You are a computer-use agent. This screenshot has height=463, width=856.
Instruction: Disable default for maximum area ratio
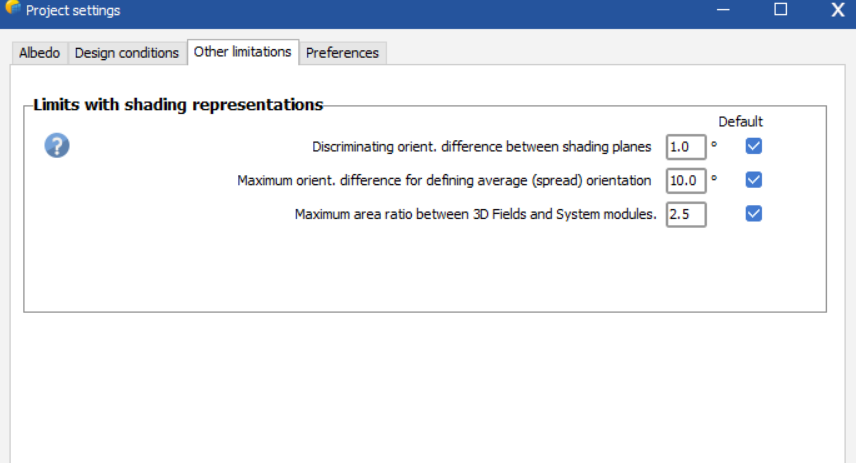[x=754, y=214]
